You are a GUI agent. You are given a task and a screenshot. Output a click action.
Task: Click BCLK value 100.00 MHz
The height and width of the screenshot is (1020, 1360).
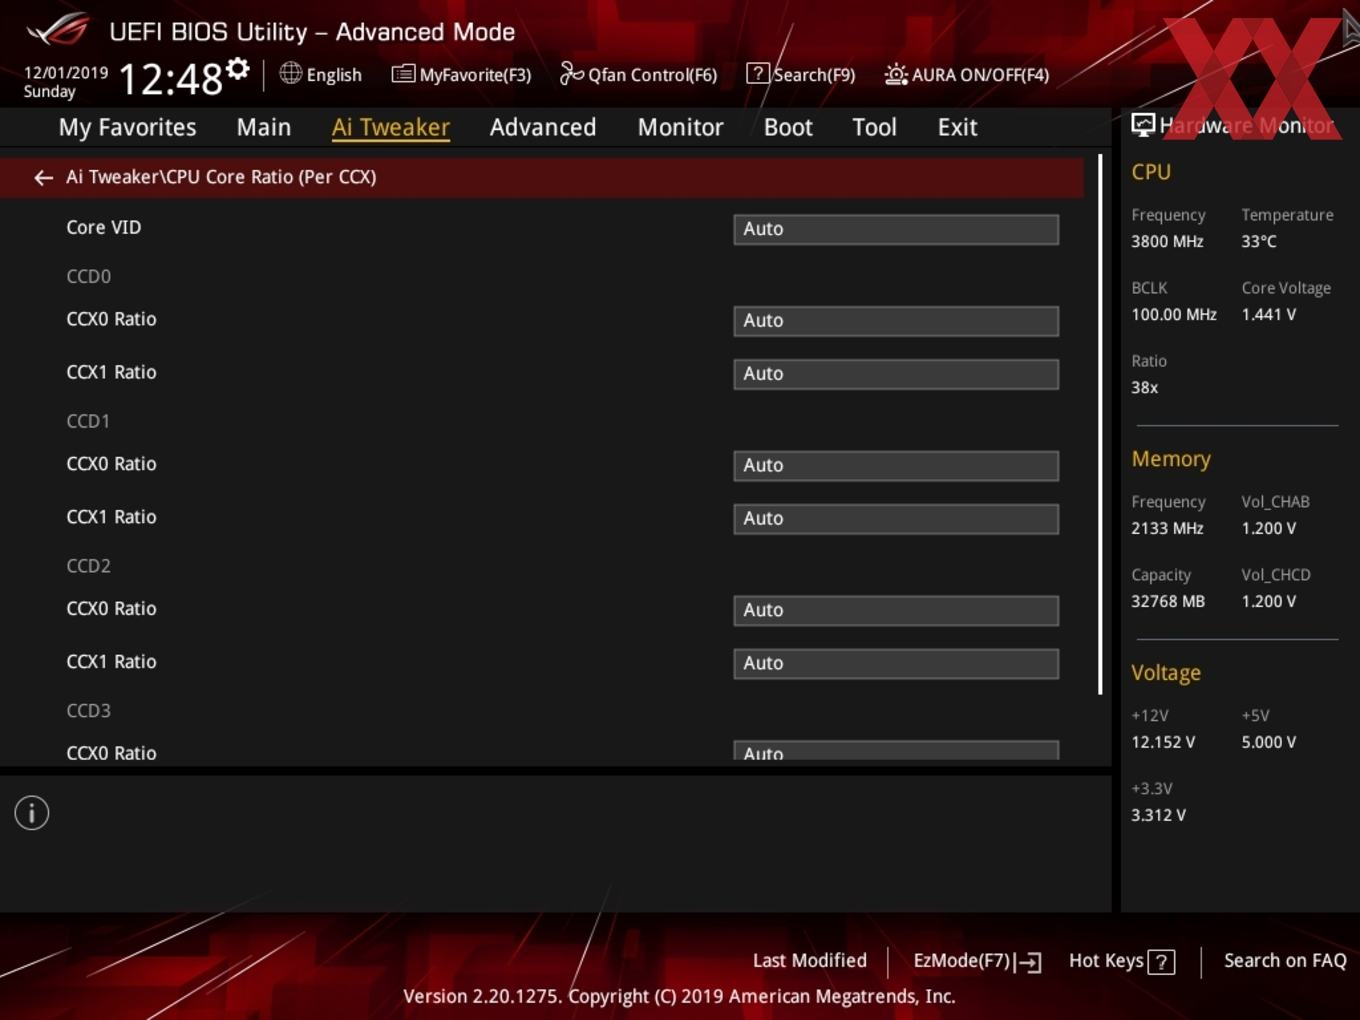1174,315
